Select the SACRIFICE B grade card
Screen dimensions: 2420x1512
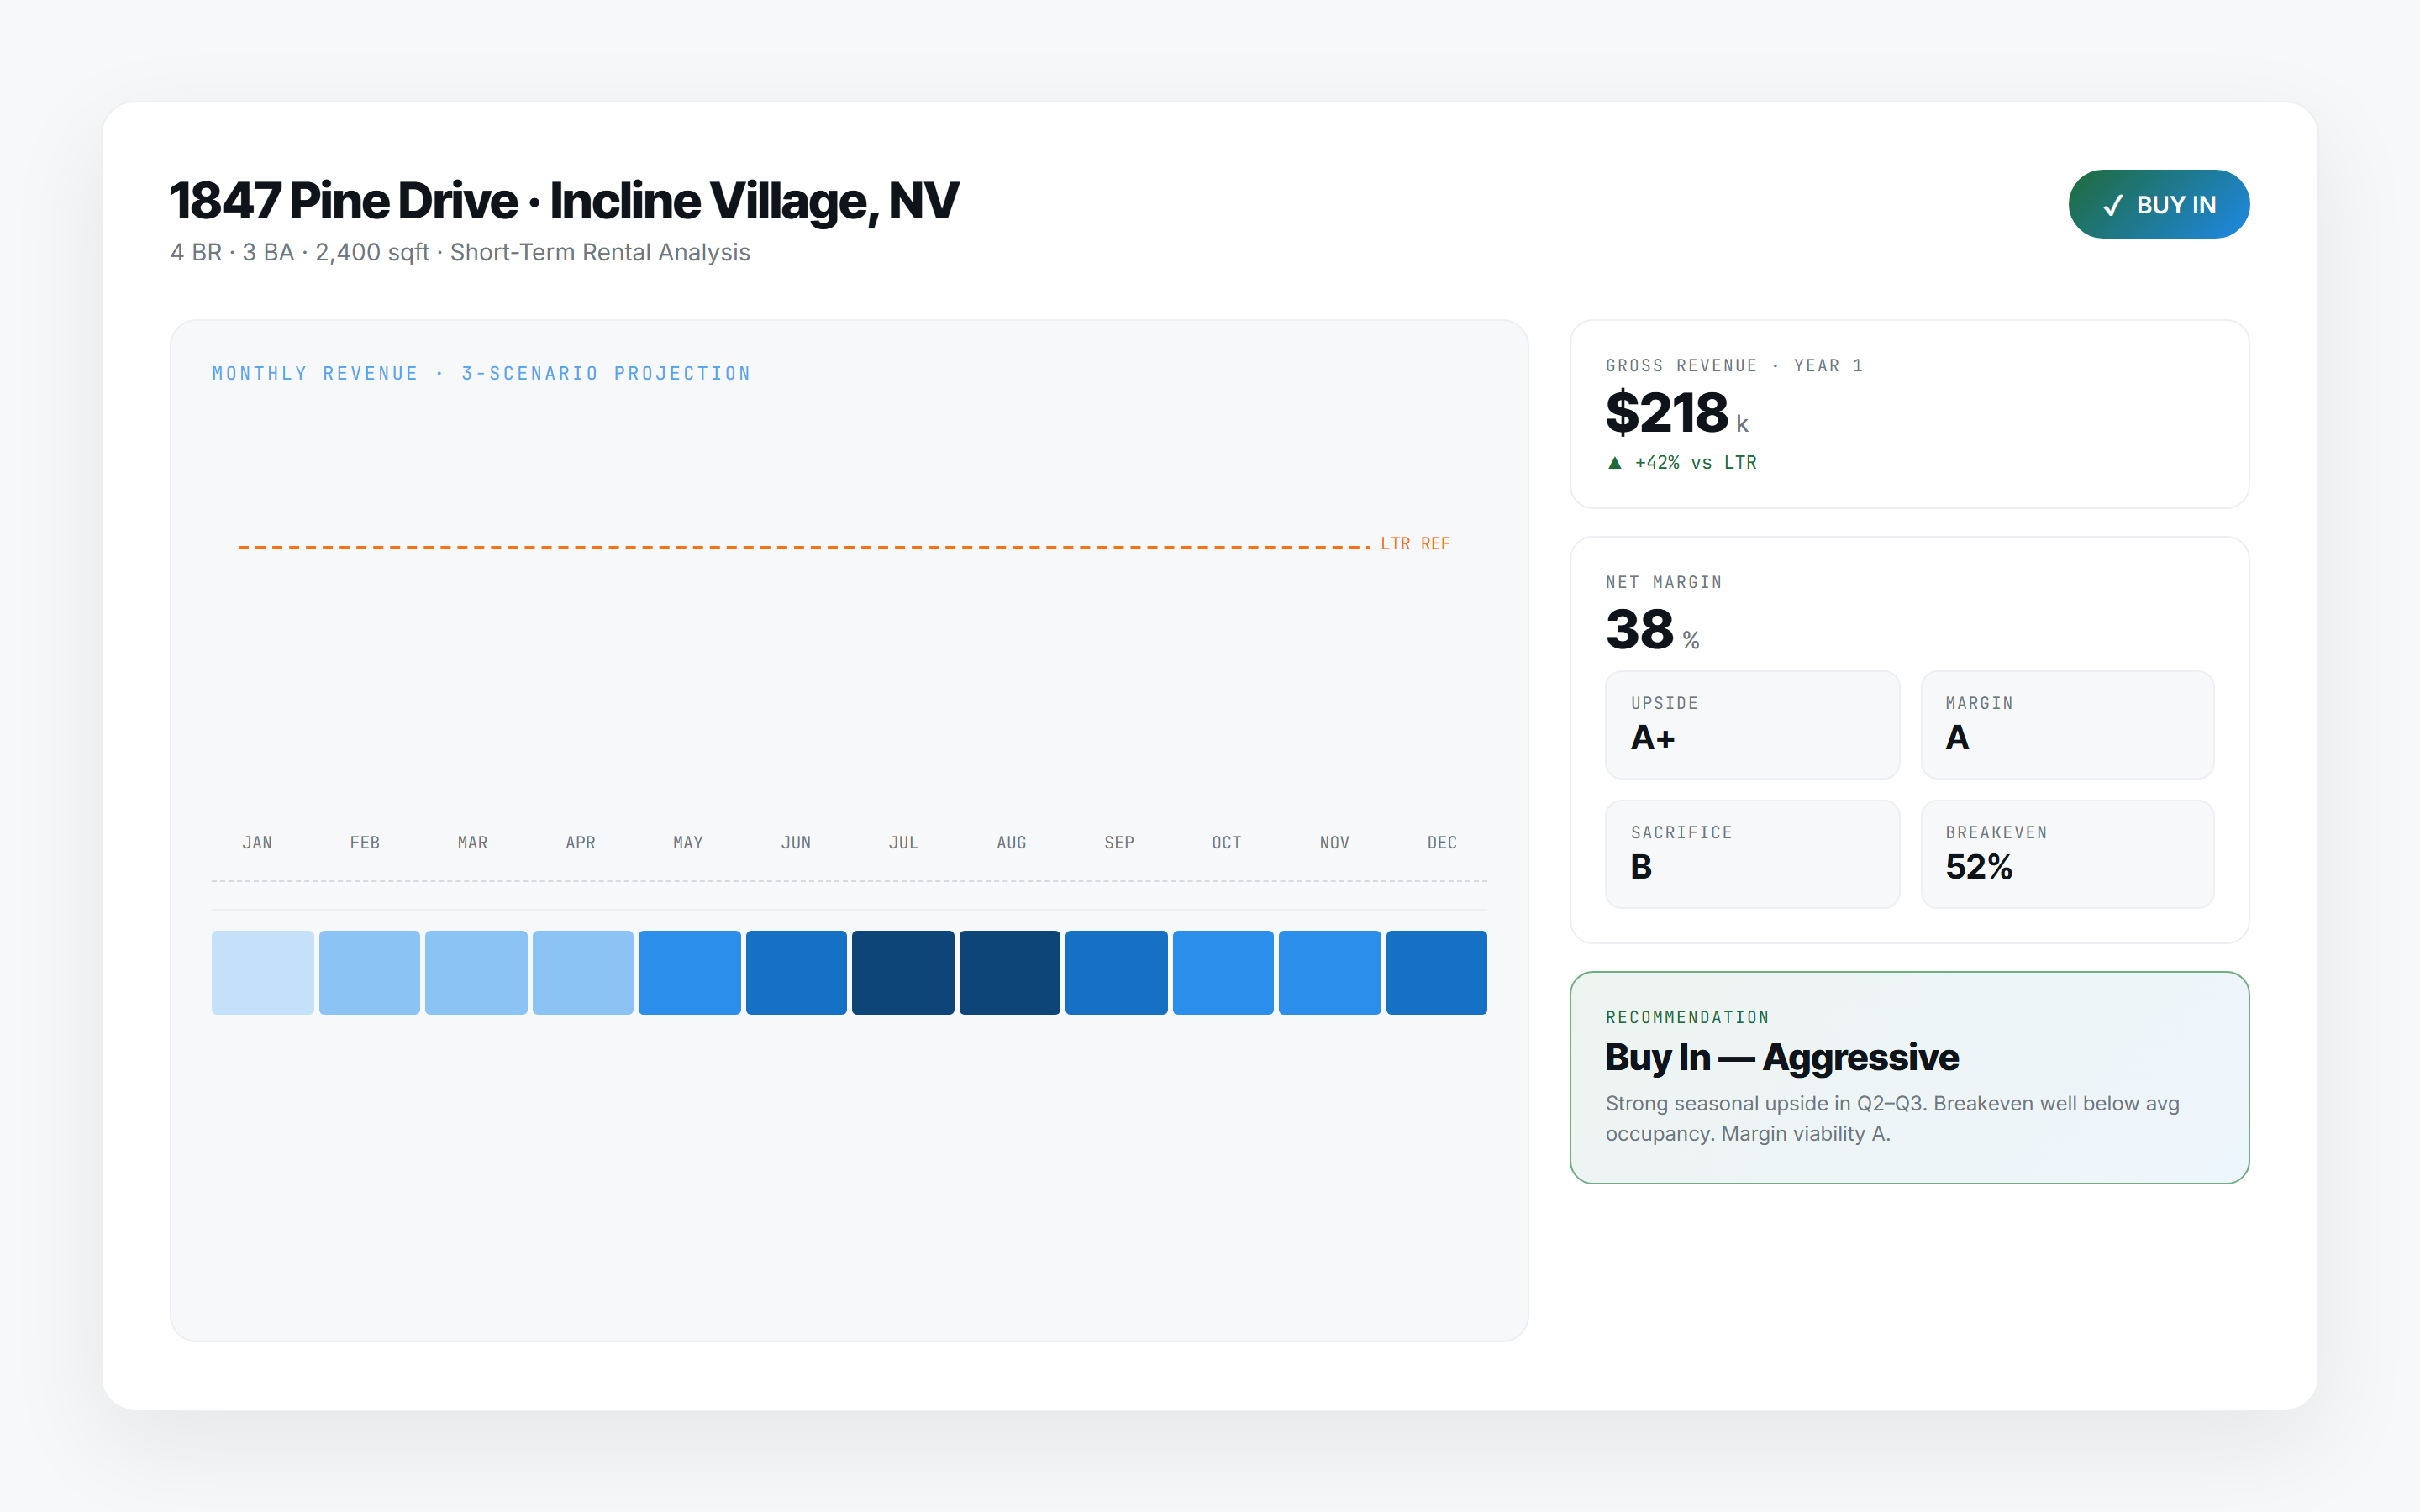pos(1751,854)
